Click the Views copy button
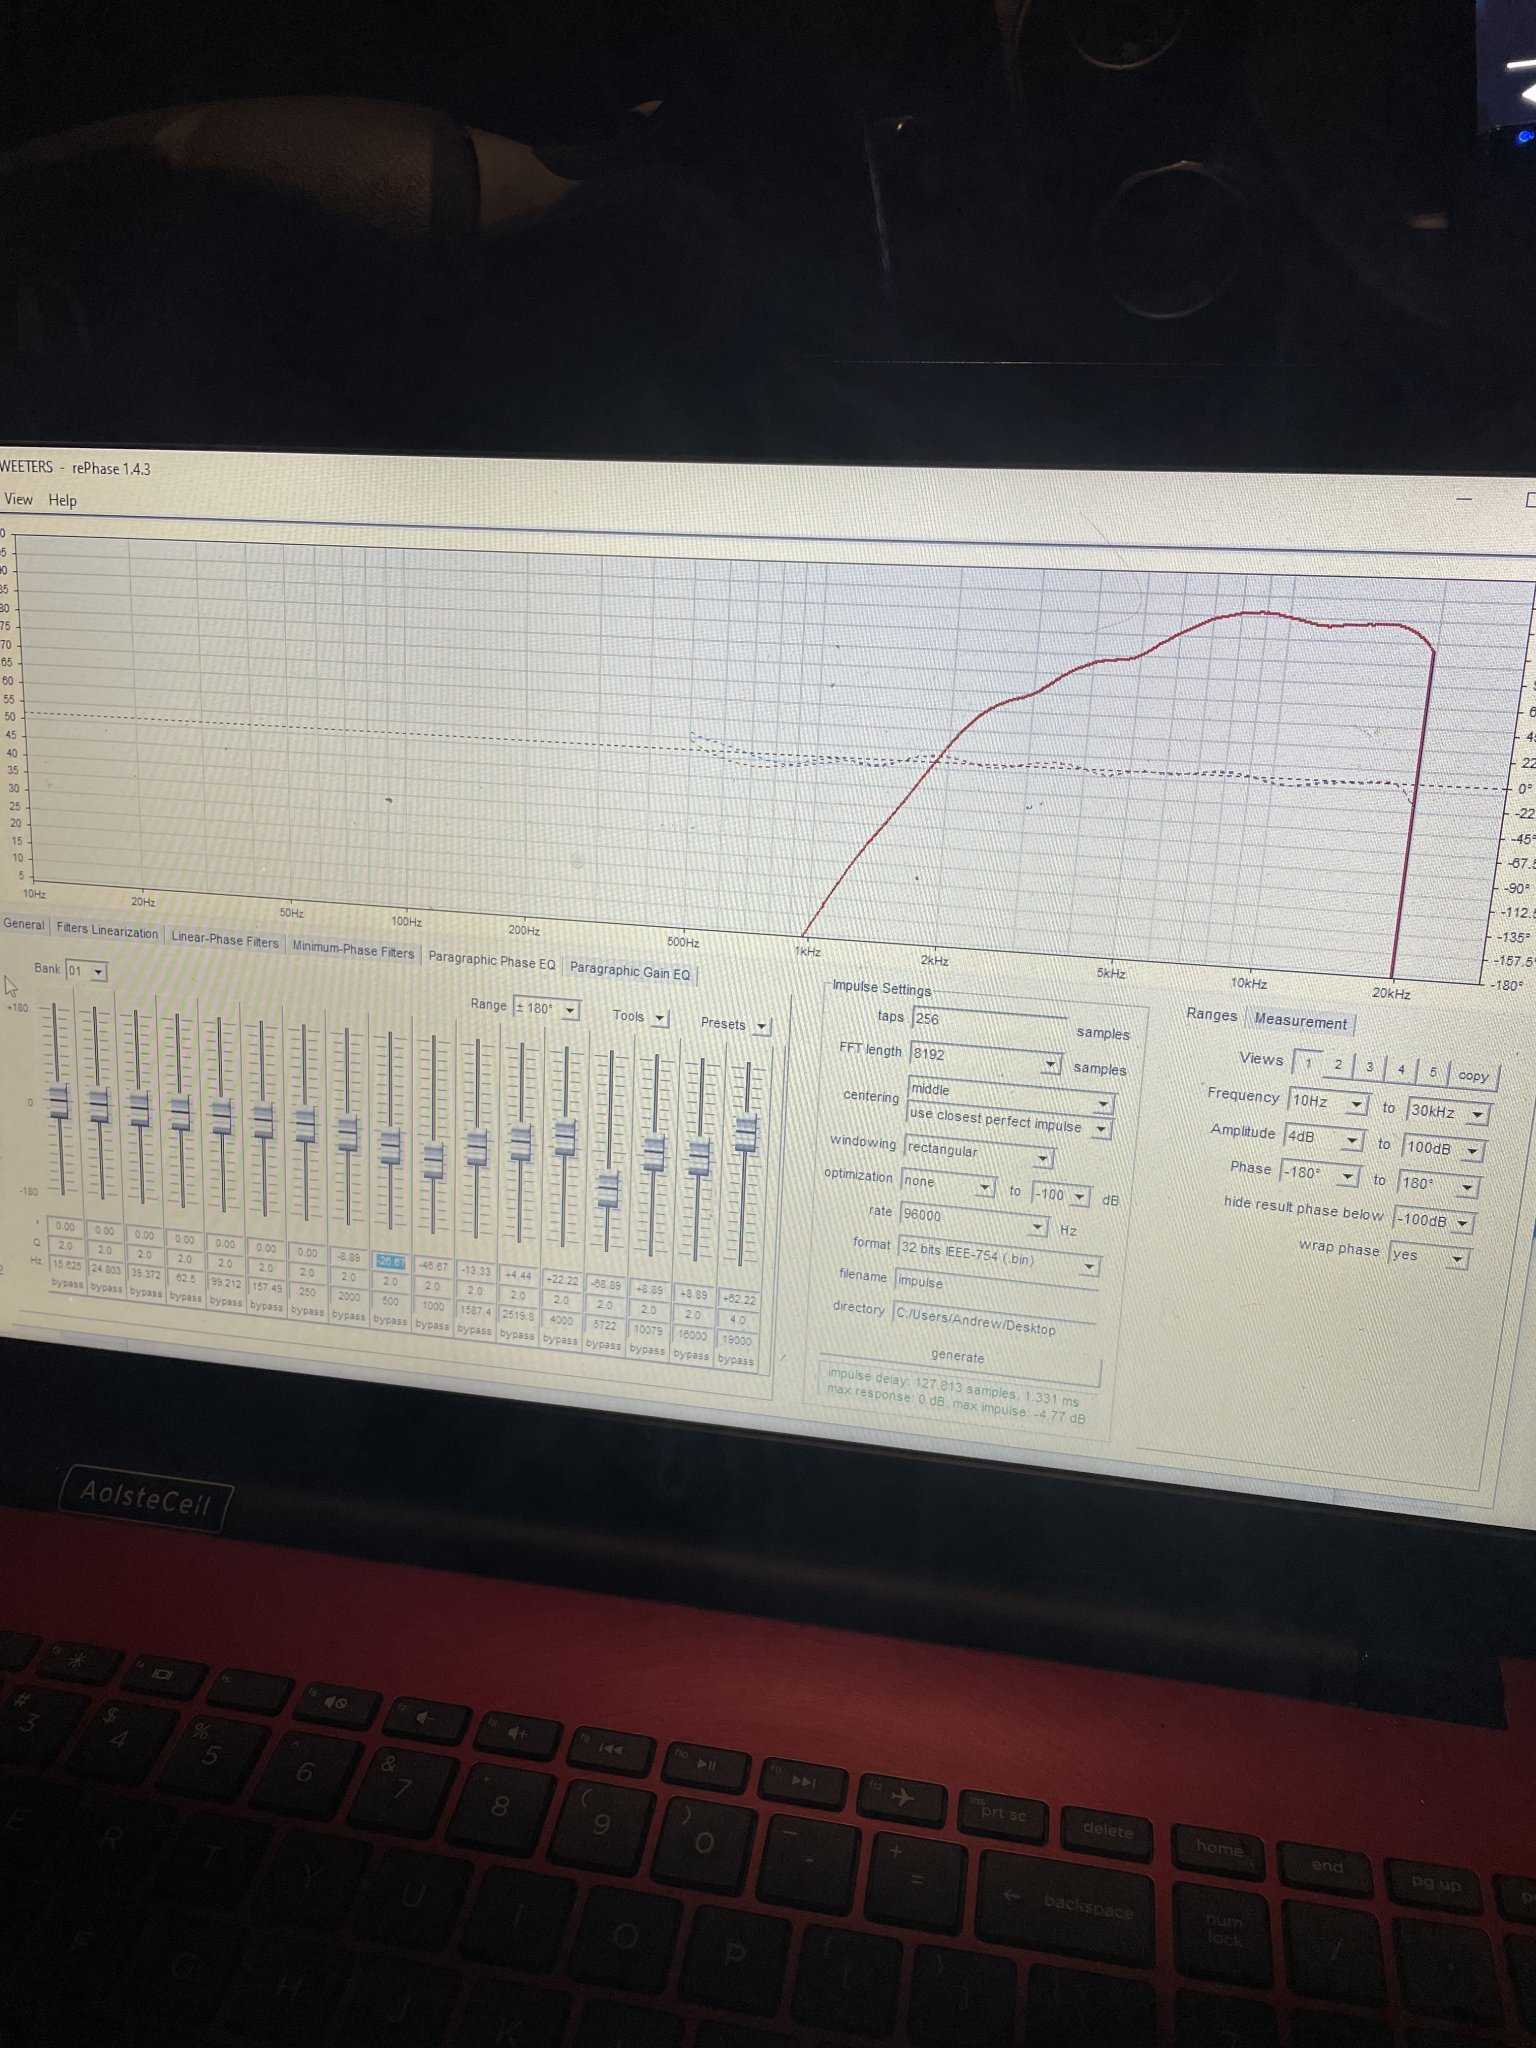 [x=1473, y=1076]
